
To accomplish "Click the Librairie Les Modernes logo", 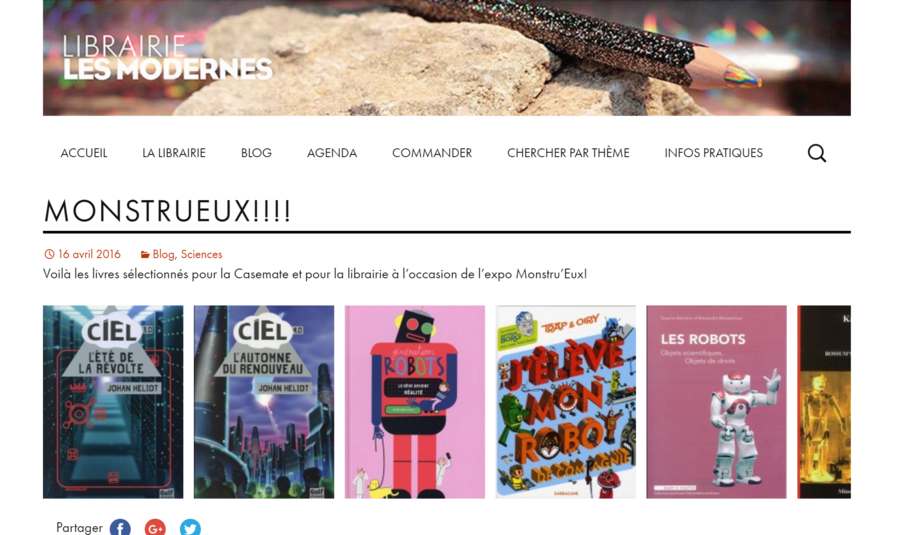I will 167,58.
